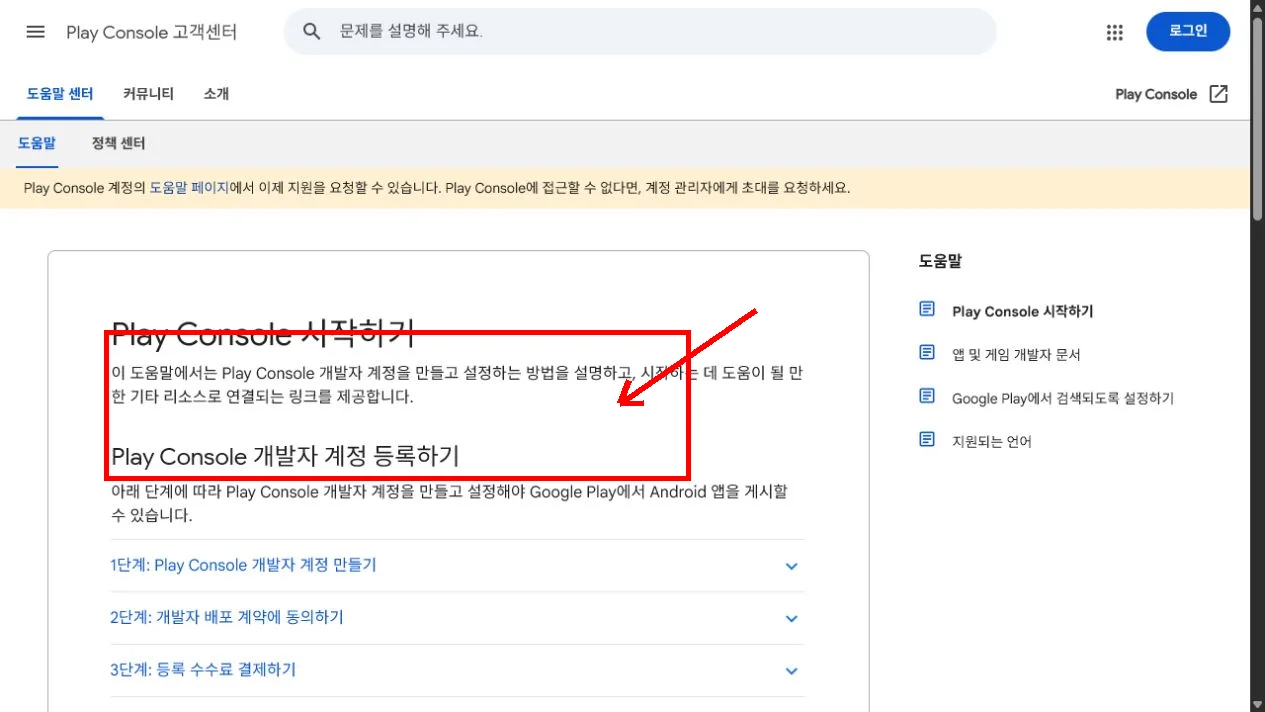This screenshot has width=1265, height=712.
Task: Open 3단계: 등록 수수료 결제하기
Action: pos(203,669)
